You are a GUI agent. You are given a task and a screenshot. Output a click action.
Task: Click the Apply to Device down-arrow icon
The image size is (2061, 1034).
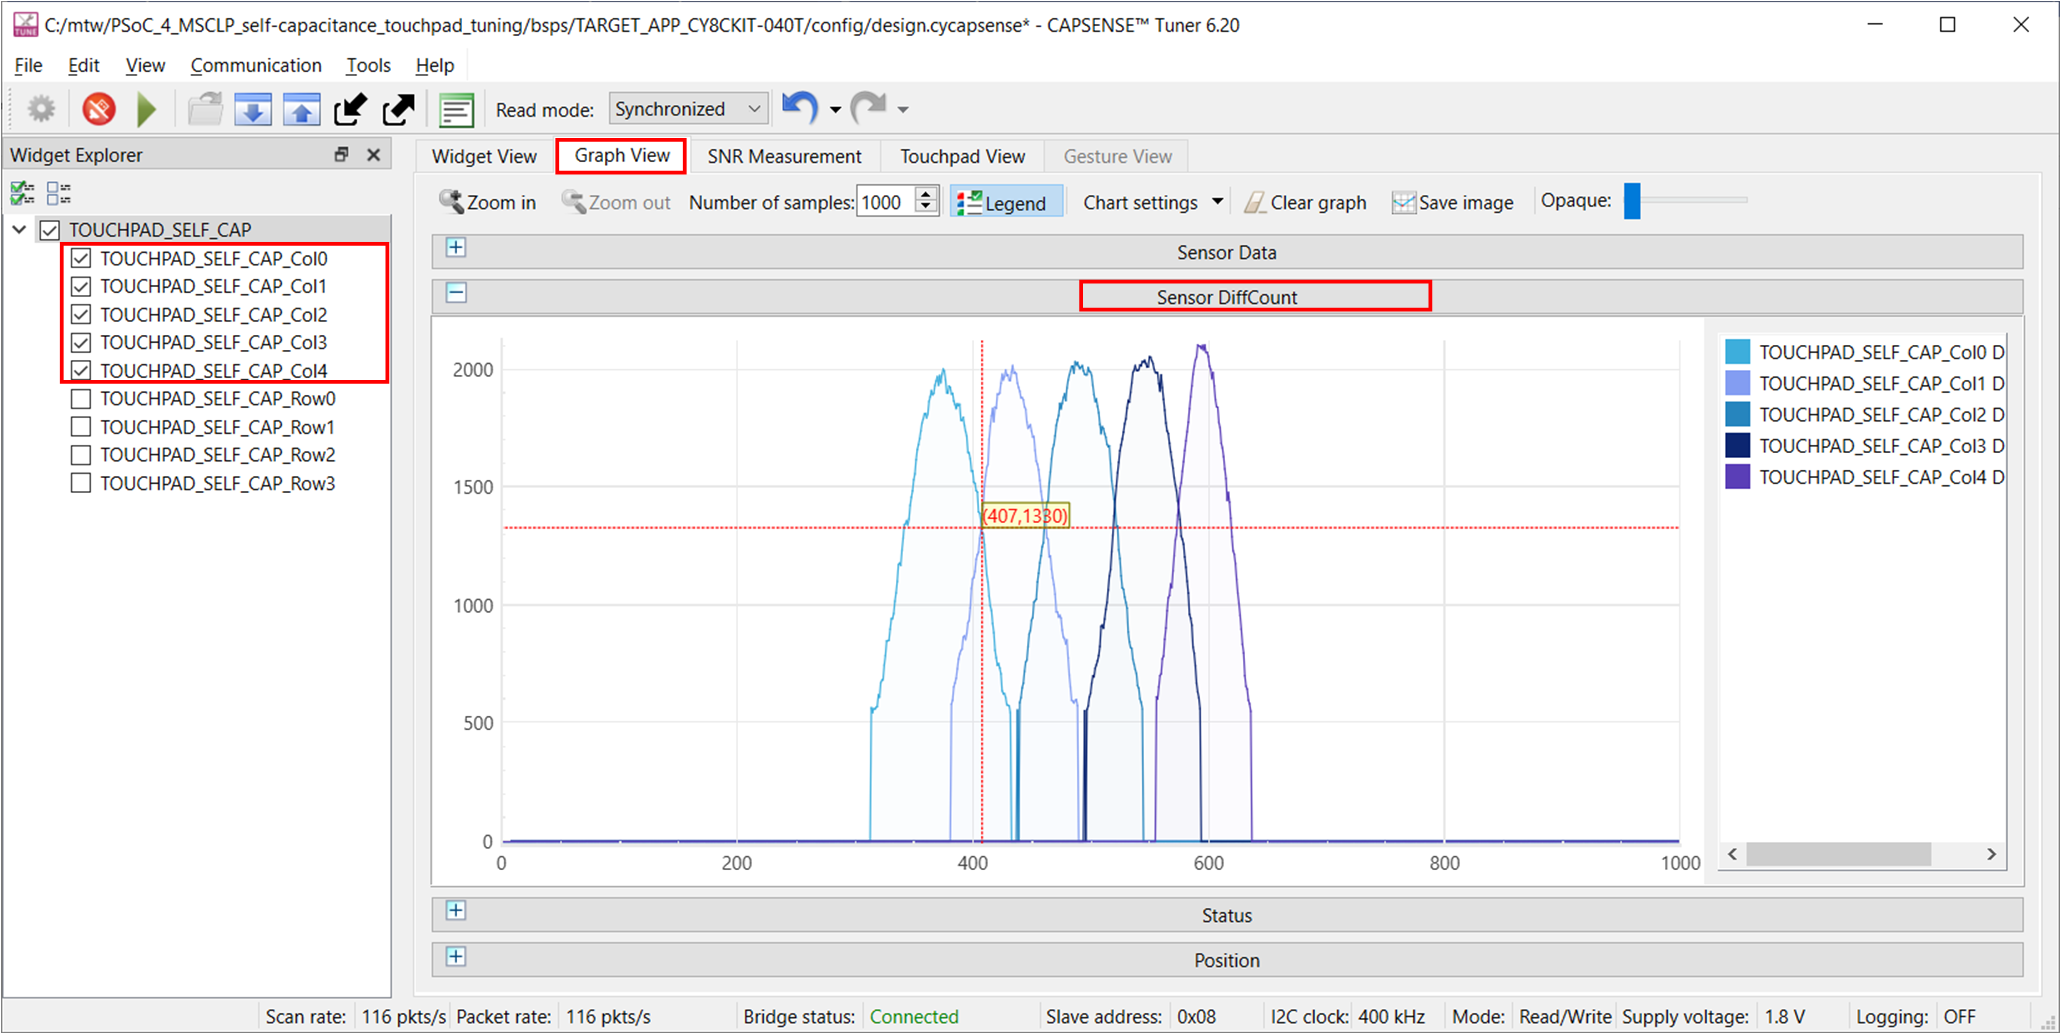pos(253,109)
